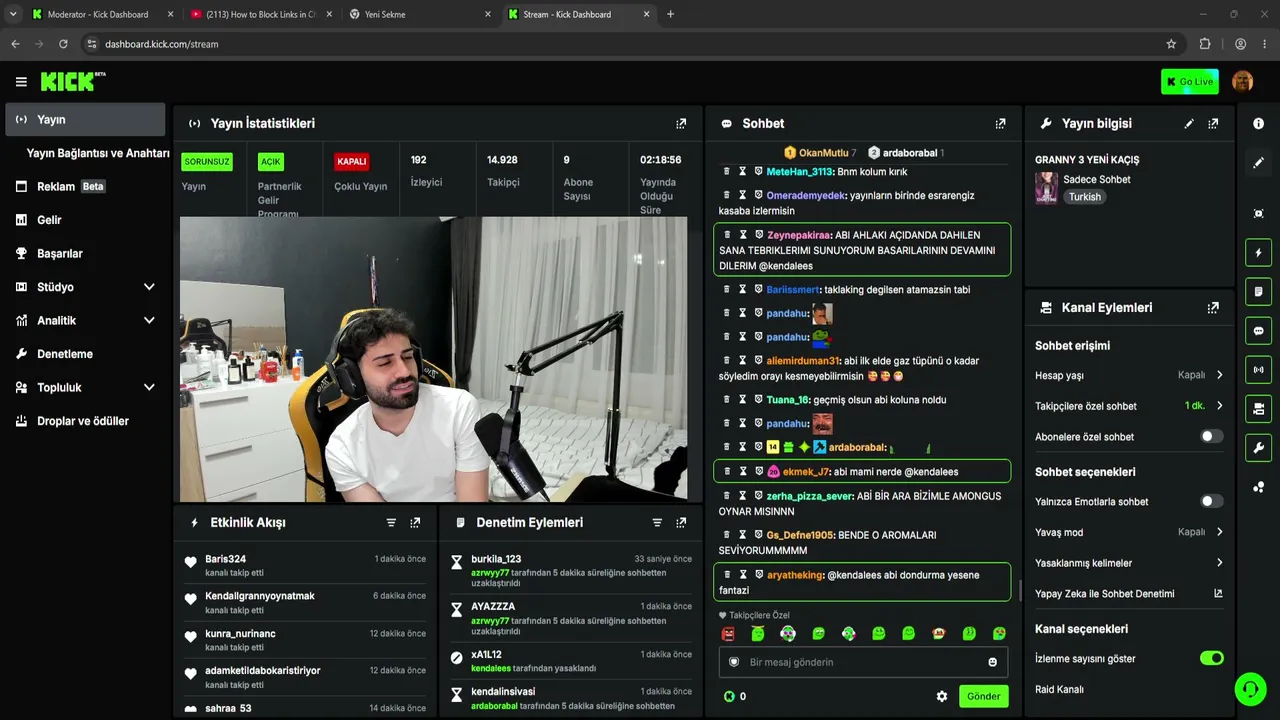This screenshot has width=1280, height=720.
Task: Click the browser address bar
Action: [622, 44]
